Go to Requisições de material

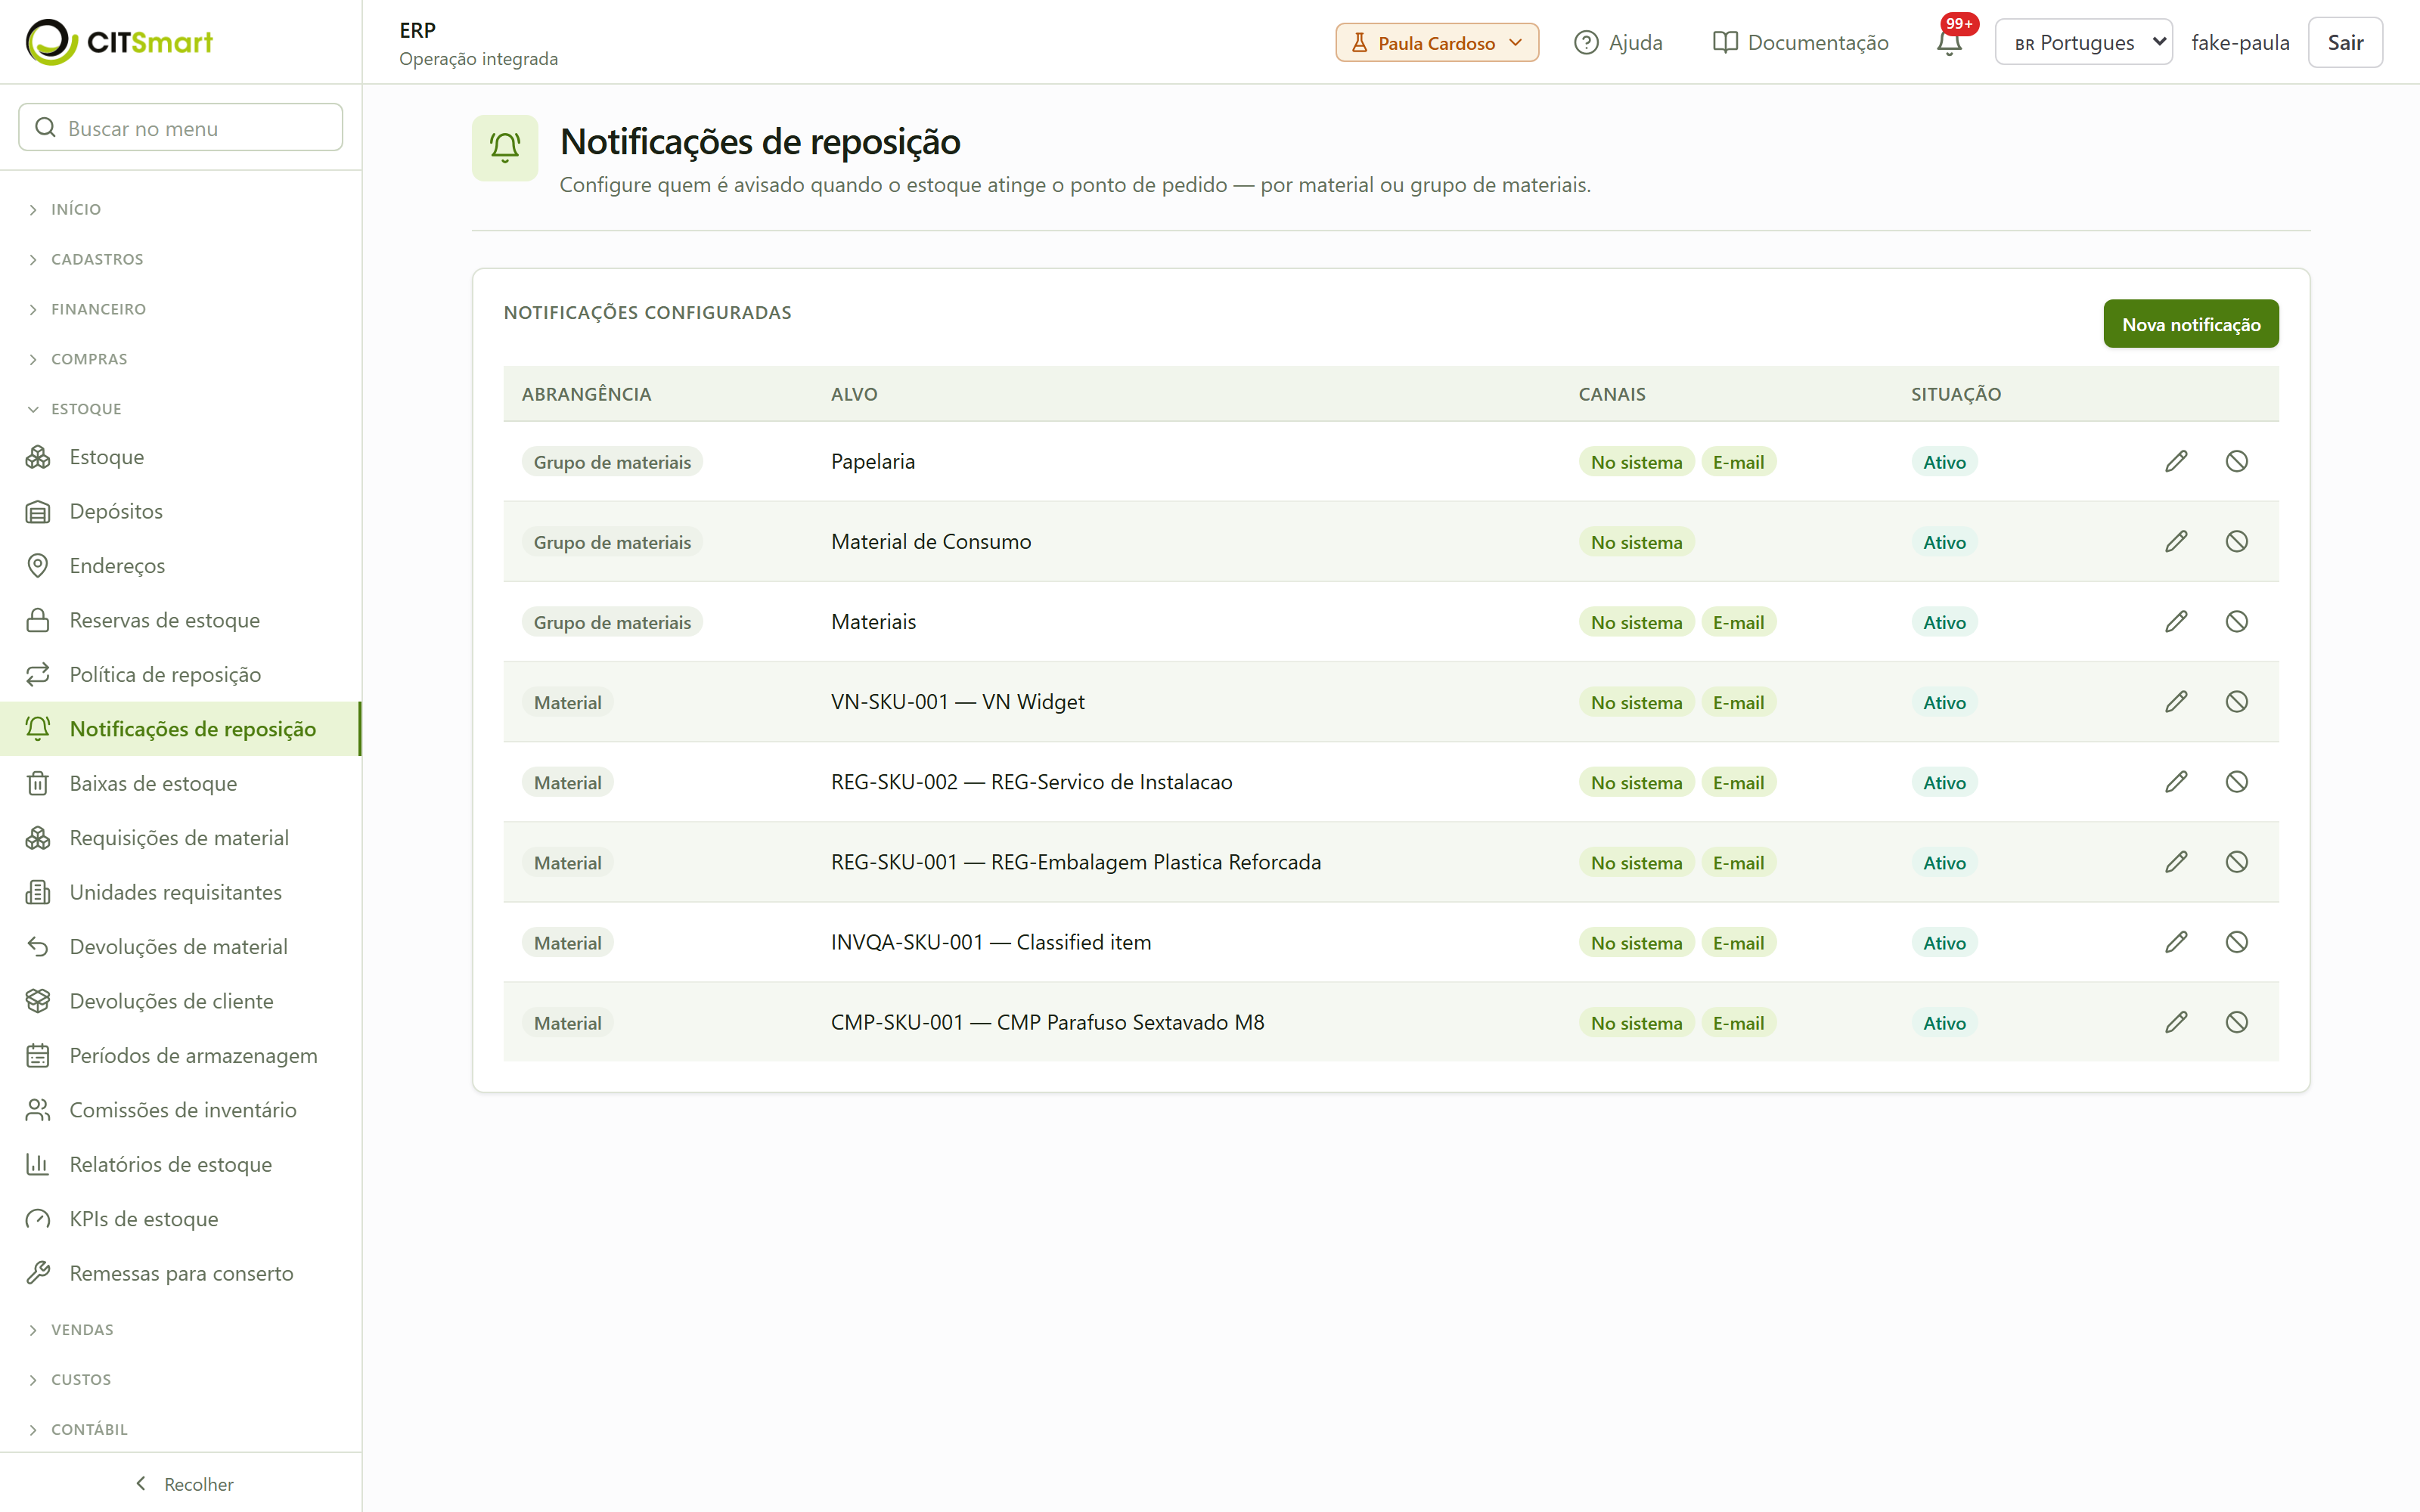point(181,838)
